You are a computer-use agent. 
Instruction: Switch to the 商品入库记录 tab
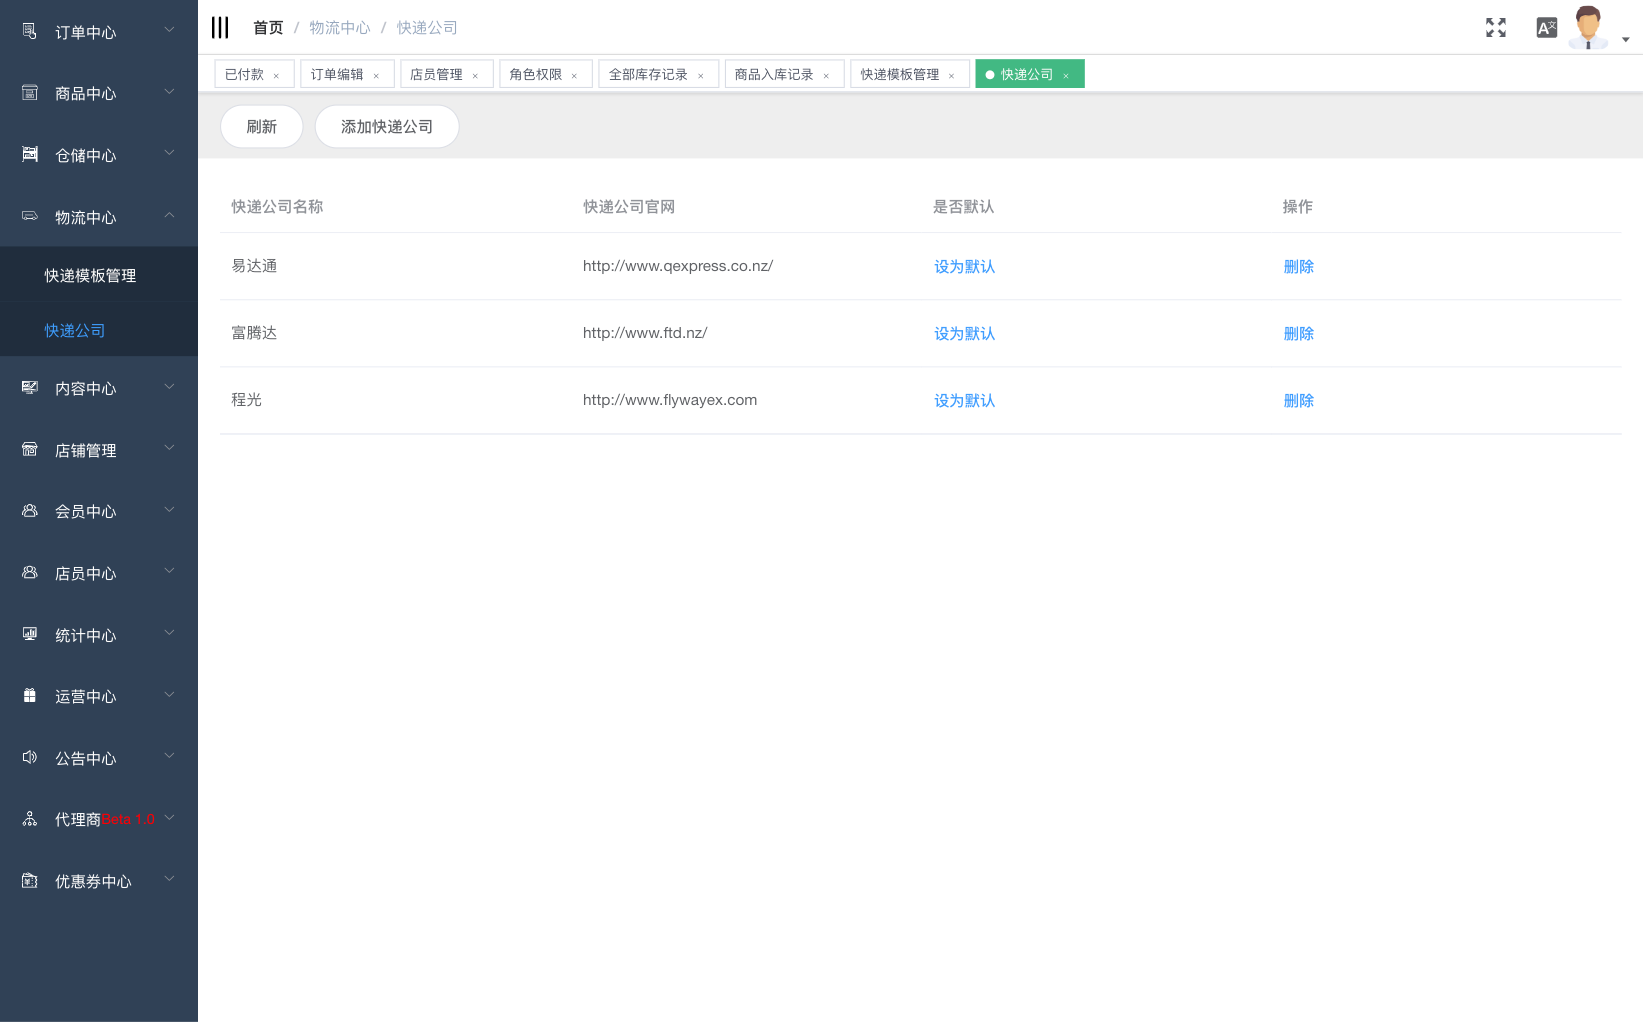tap(774, 75)
